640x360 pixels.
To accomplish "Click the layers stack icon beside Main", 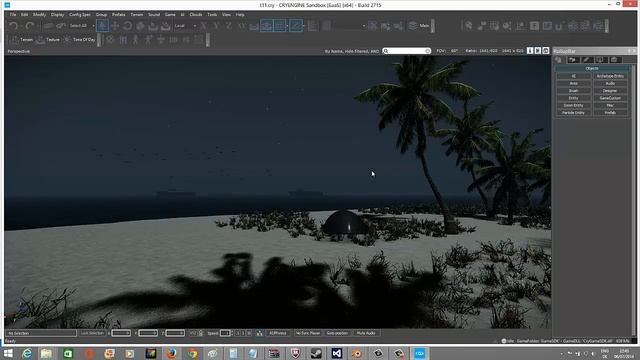I will coord(413,26).
